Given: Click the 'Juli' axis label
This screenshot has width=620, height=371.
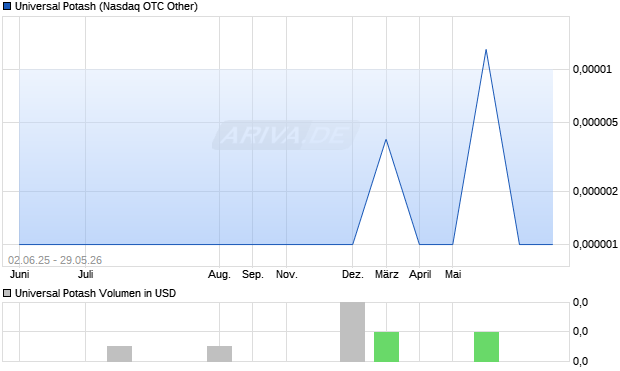Looking at the screenshot, I should click(x=85, y=274).
